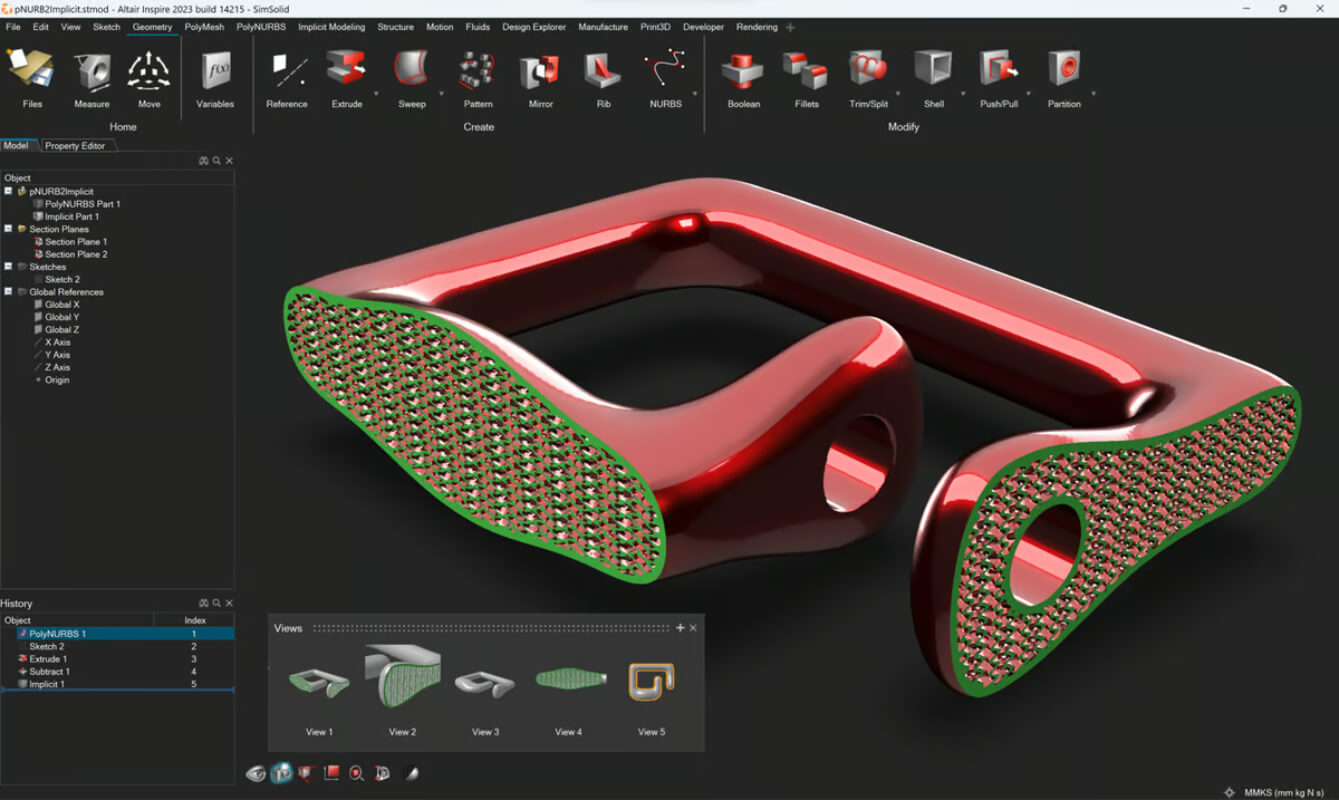This screenshot has width=1339, height=800.
Task: Select Extrude 1 in the History list
Action: click(48, 659)
